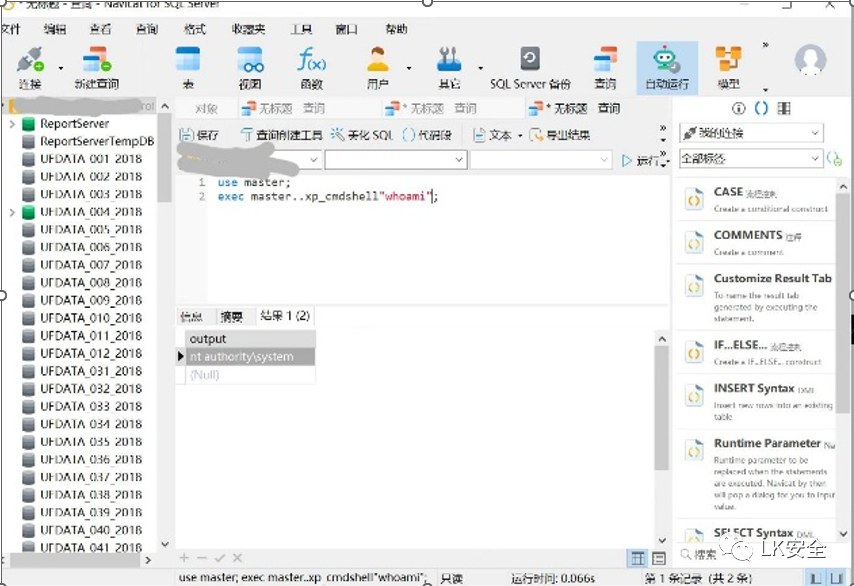Open the 工具 tools menu
The width and height of the screenshot is (854, 586).
[301, 29]
